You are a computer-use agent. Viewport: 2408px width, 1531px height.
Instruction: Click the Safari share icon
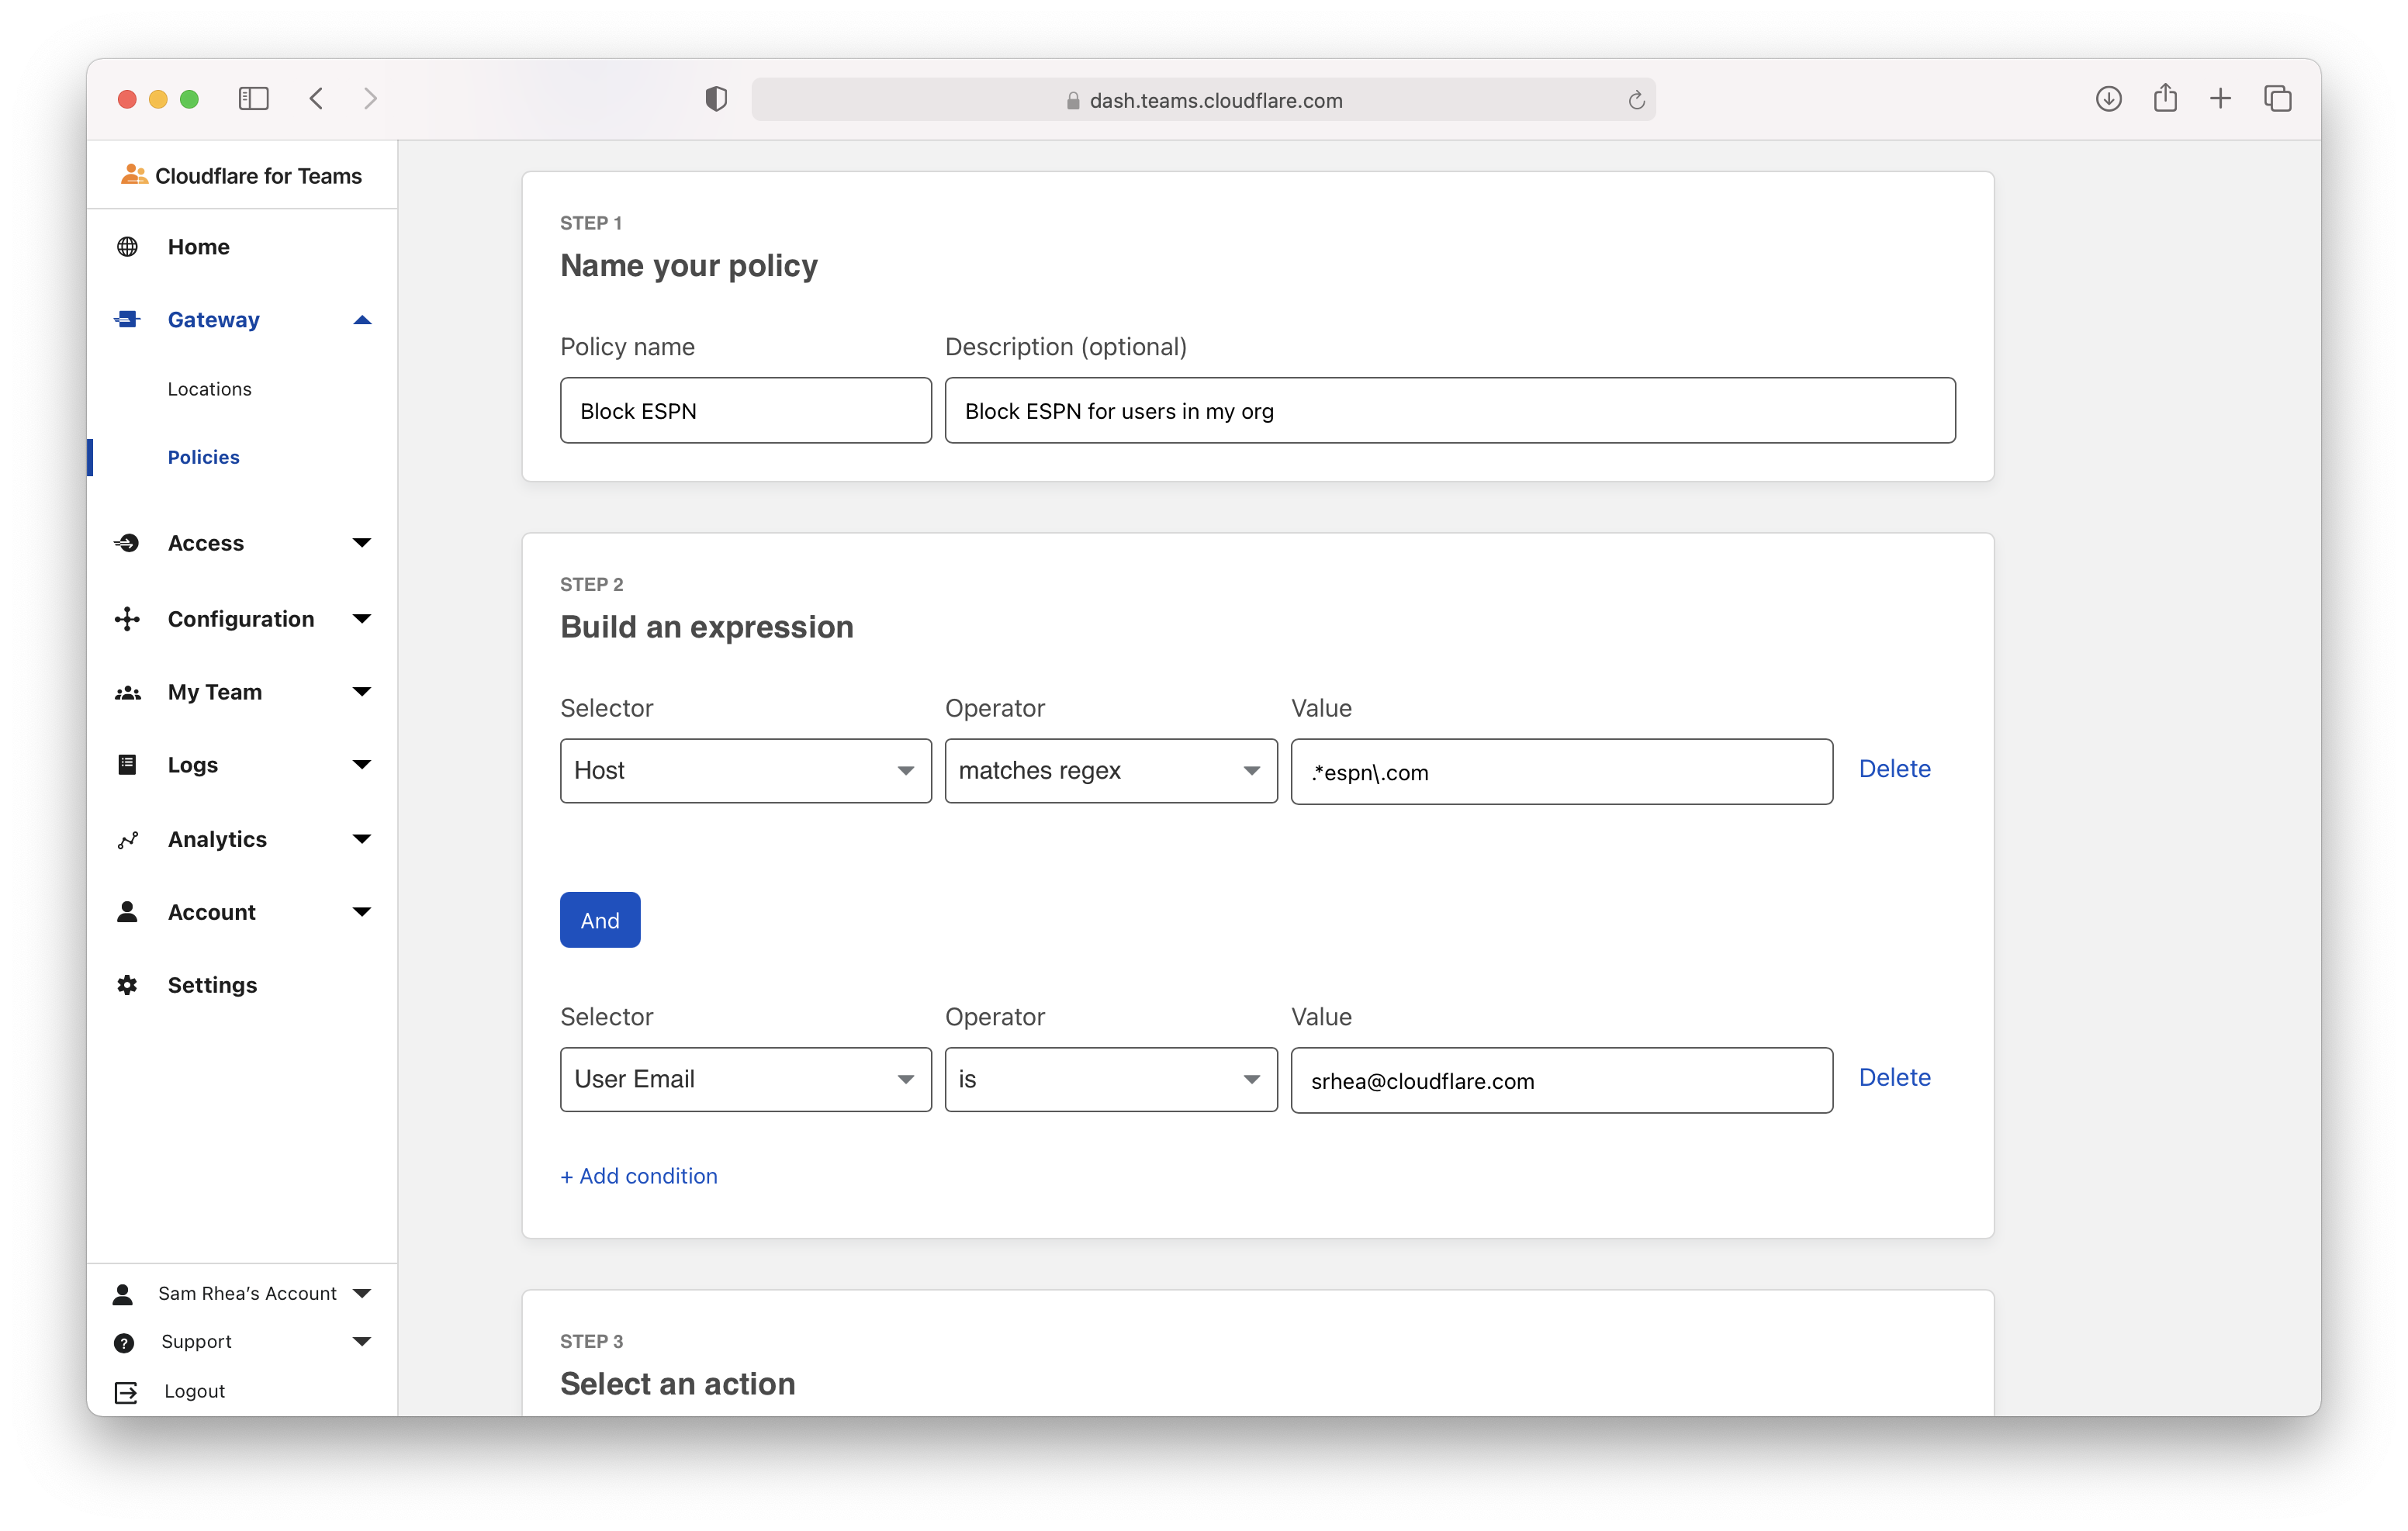(2165, 99)
